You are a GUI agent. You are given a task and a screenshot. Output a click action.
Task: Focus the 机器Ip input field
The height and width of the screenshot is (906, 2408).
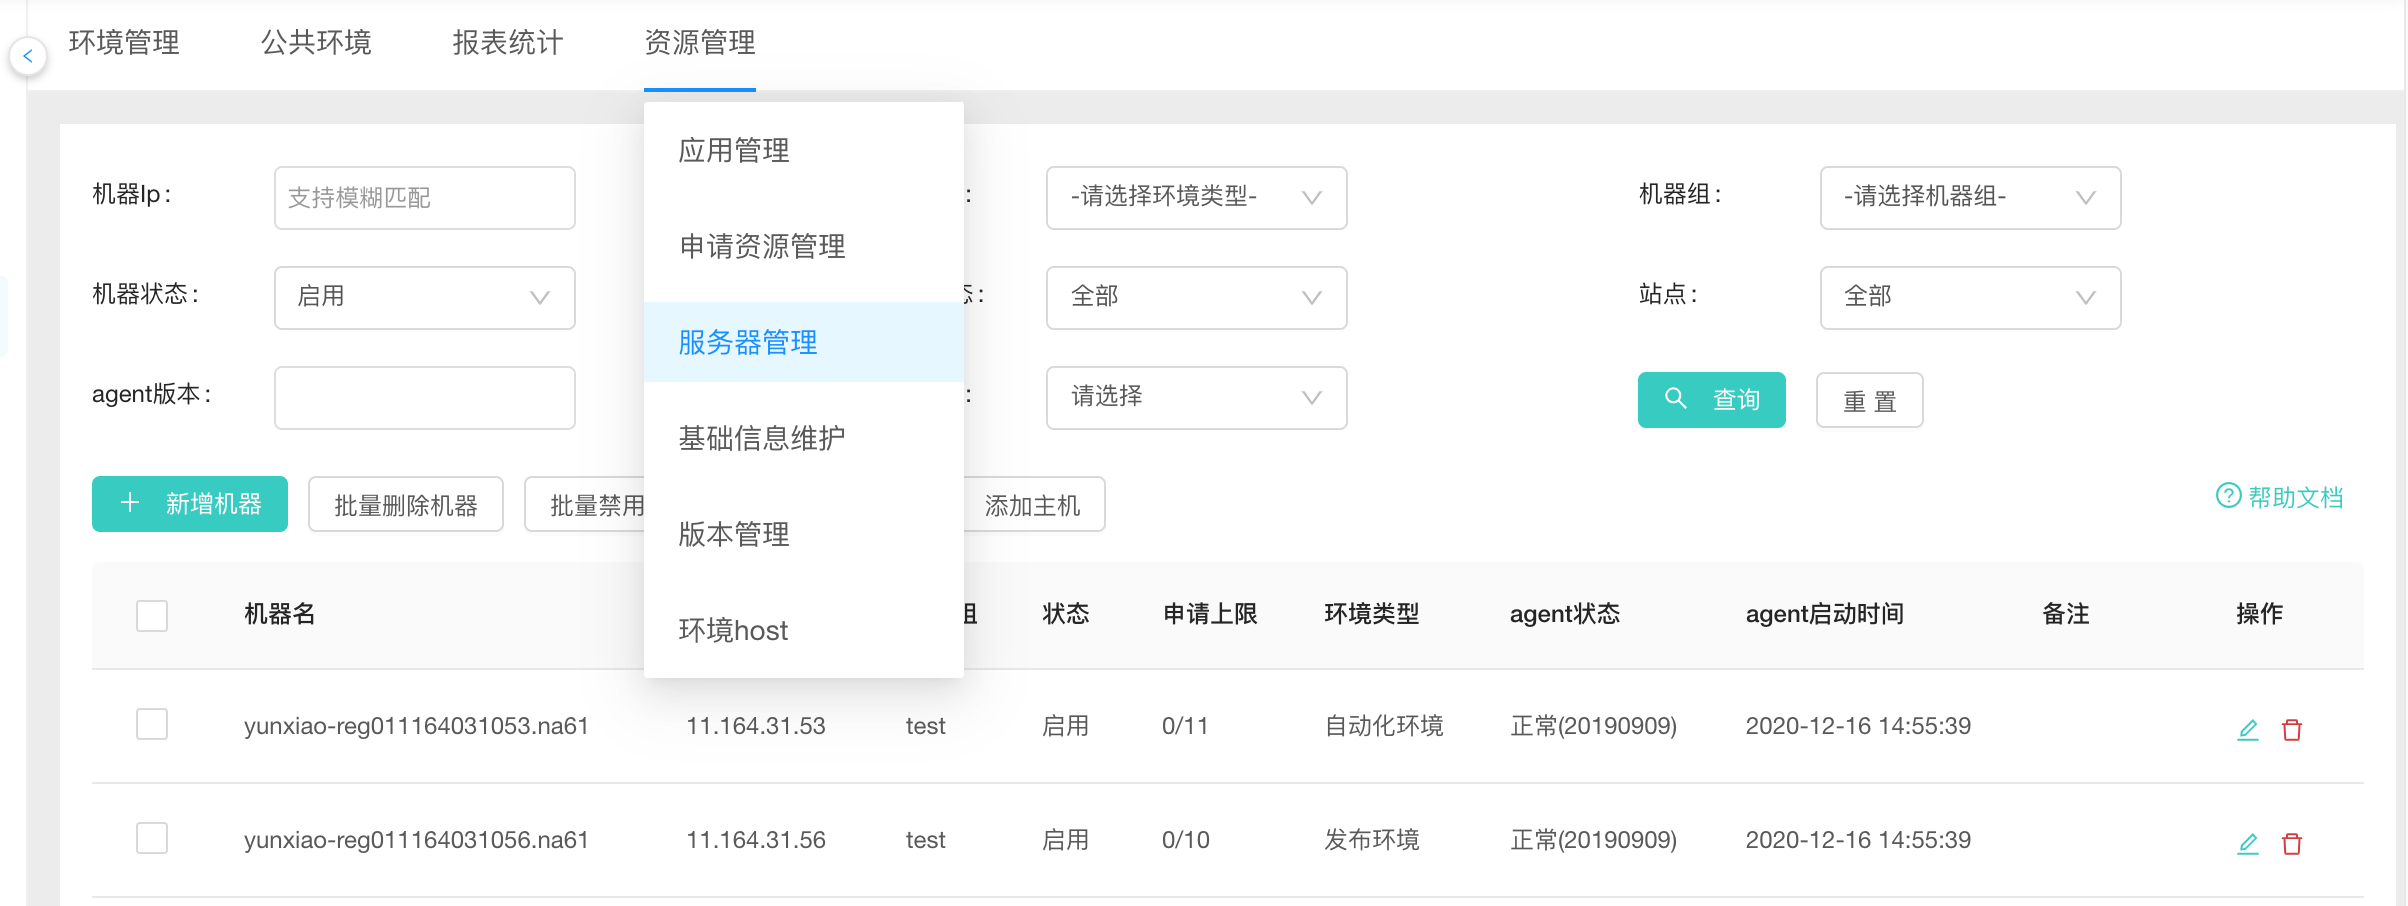425,197
